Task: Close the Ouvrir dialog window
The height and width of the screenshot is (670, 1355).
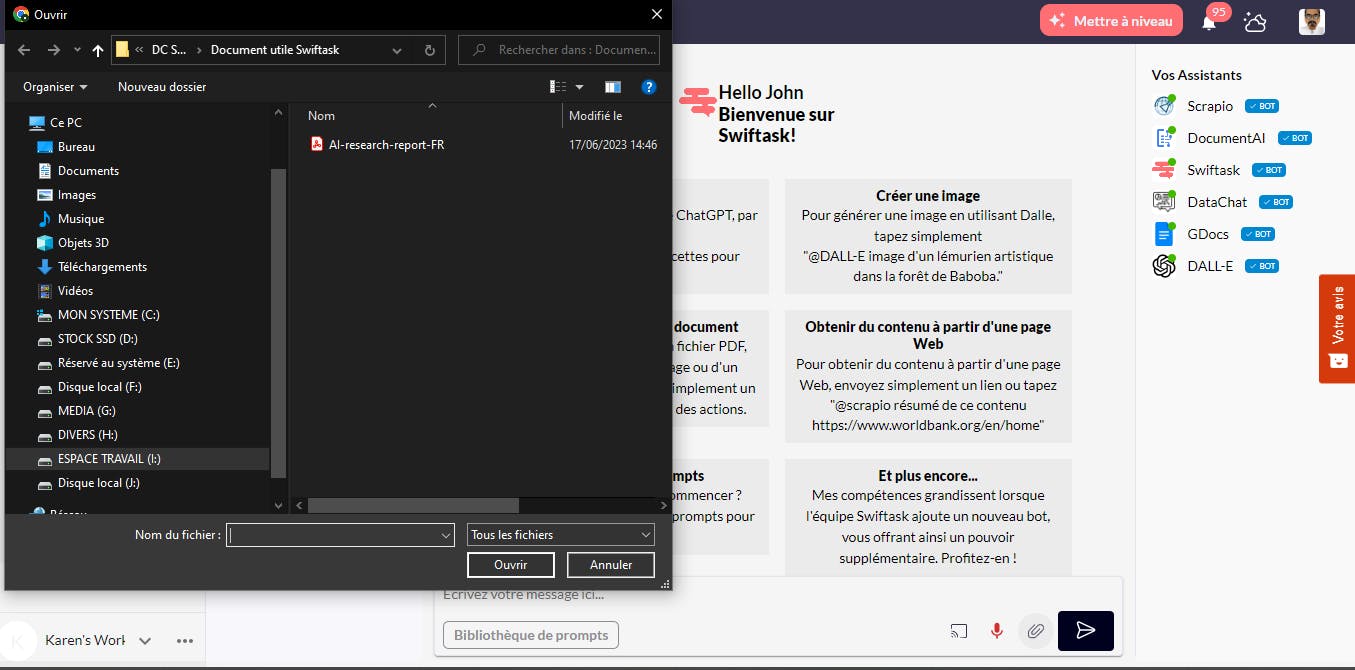Action: 656,14
